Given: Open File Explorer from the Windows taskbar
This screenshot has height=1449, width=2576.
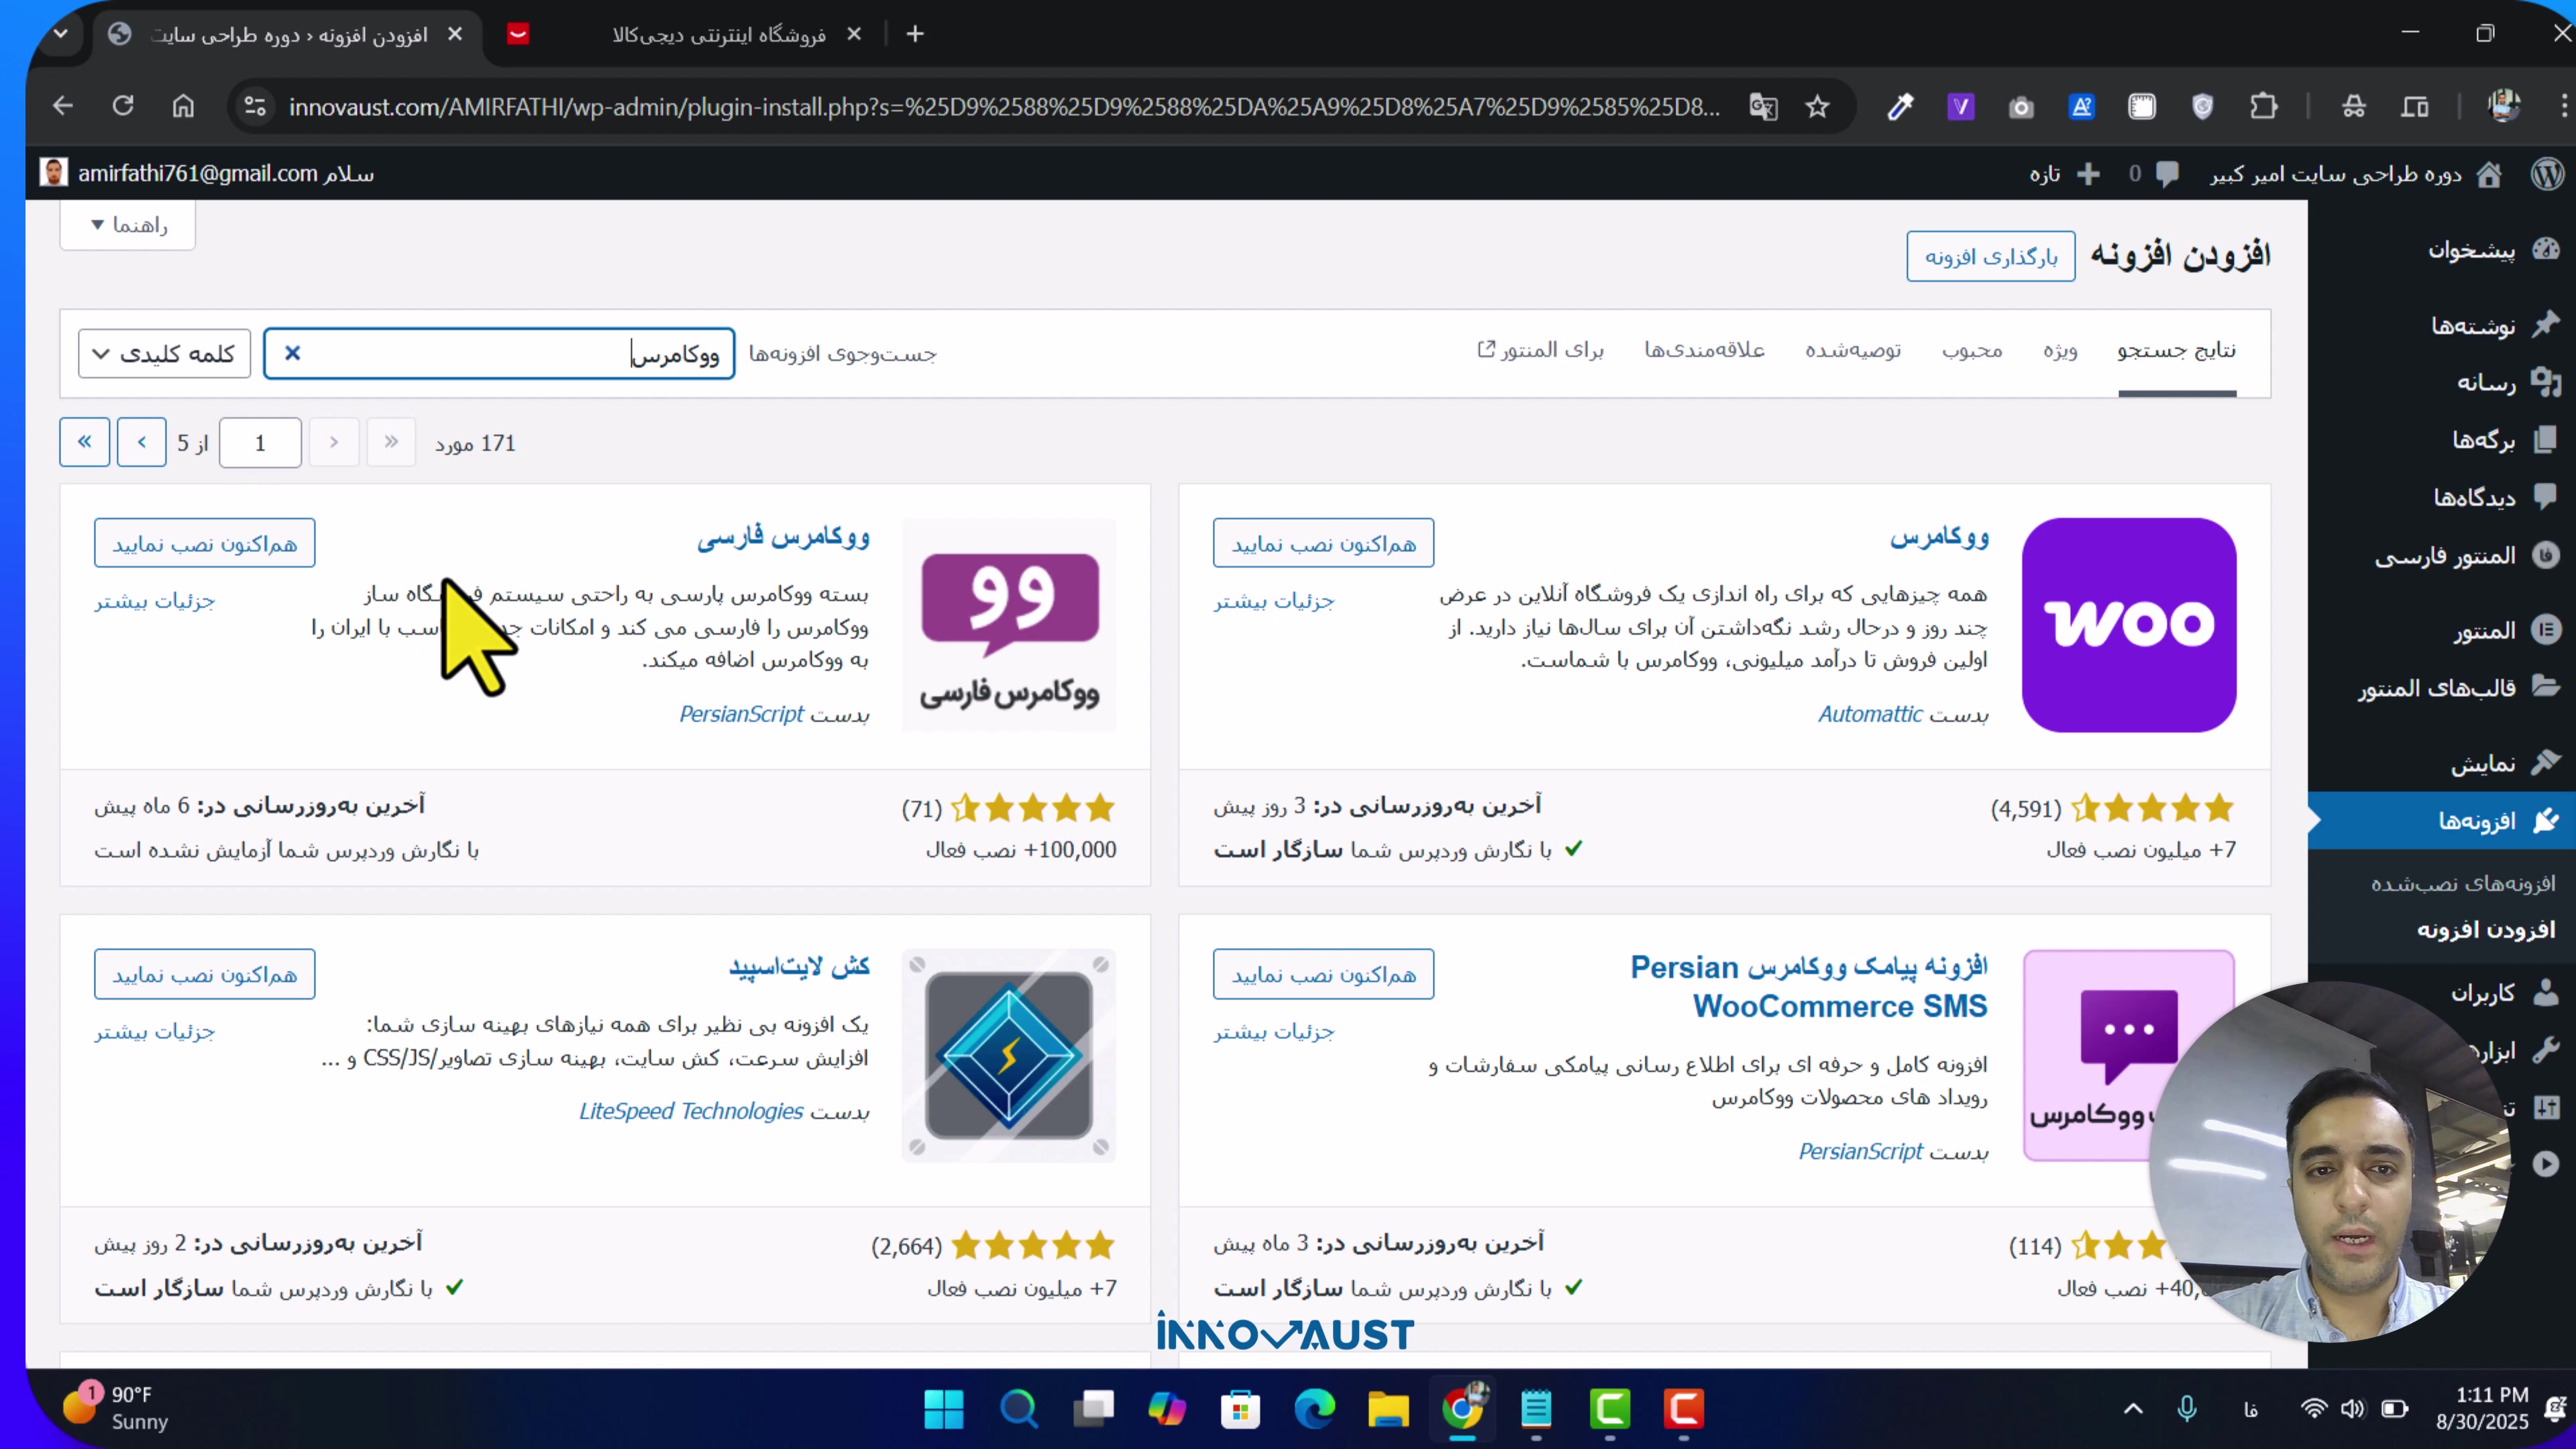Looking at the screenshot, I should 1388,1409.
